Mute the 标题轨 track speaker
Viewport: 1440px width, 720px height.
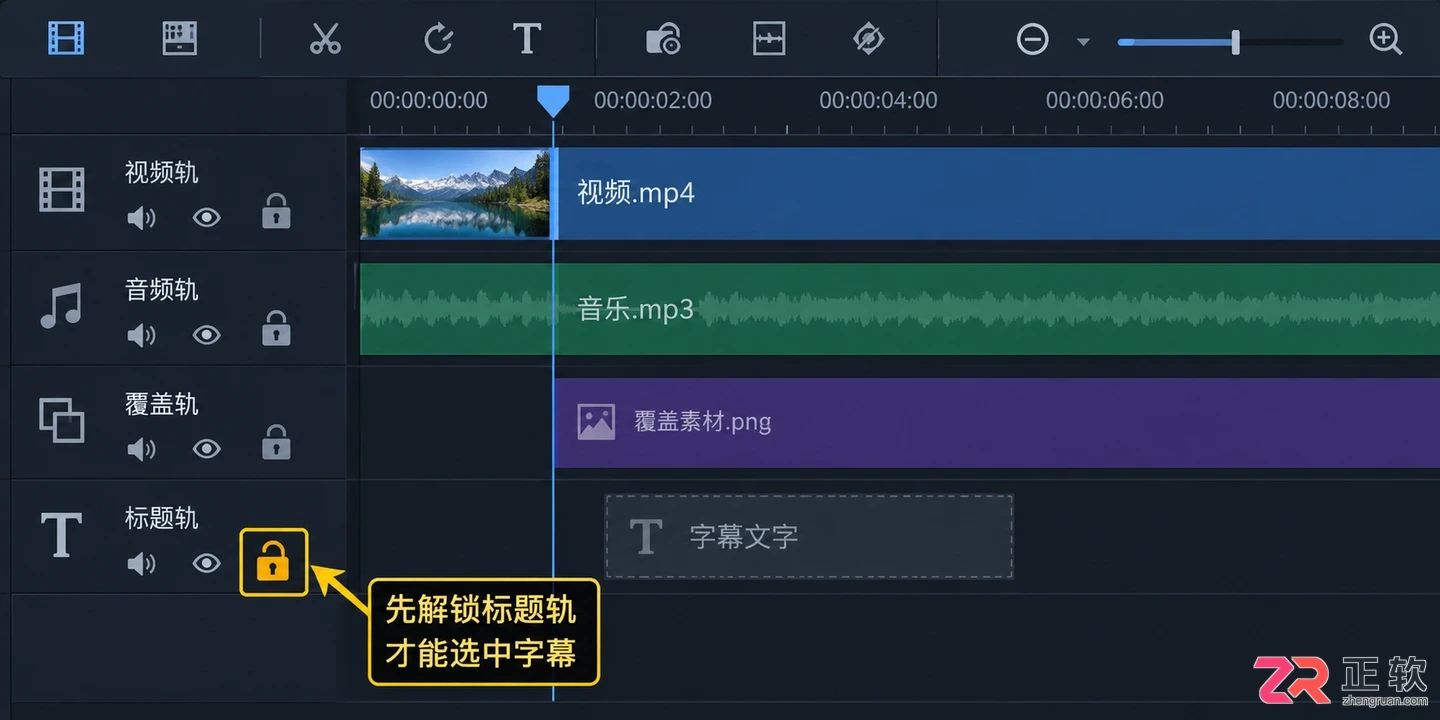[x=142, y=564]
